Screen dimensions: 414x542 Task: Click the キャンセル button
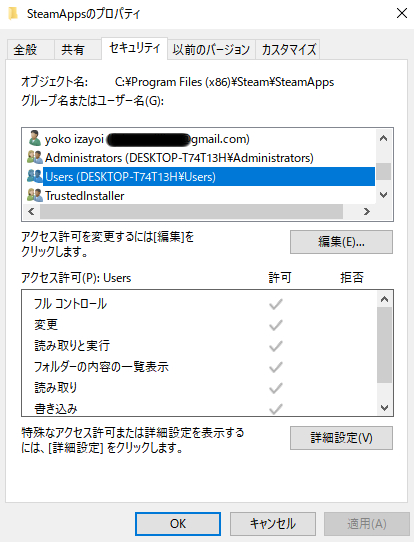pos(273,524)
